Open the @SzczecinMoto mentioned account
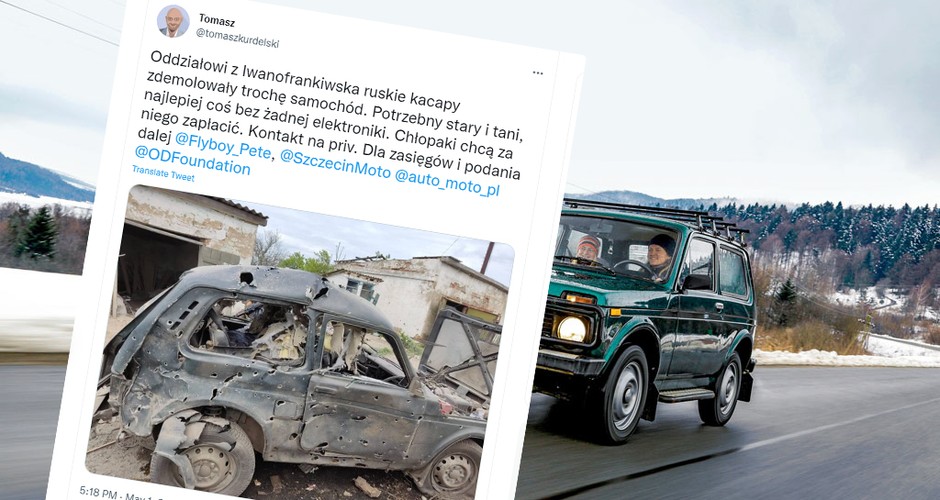 tap(335, 166)
